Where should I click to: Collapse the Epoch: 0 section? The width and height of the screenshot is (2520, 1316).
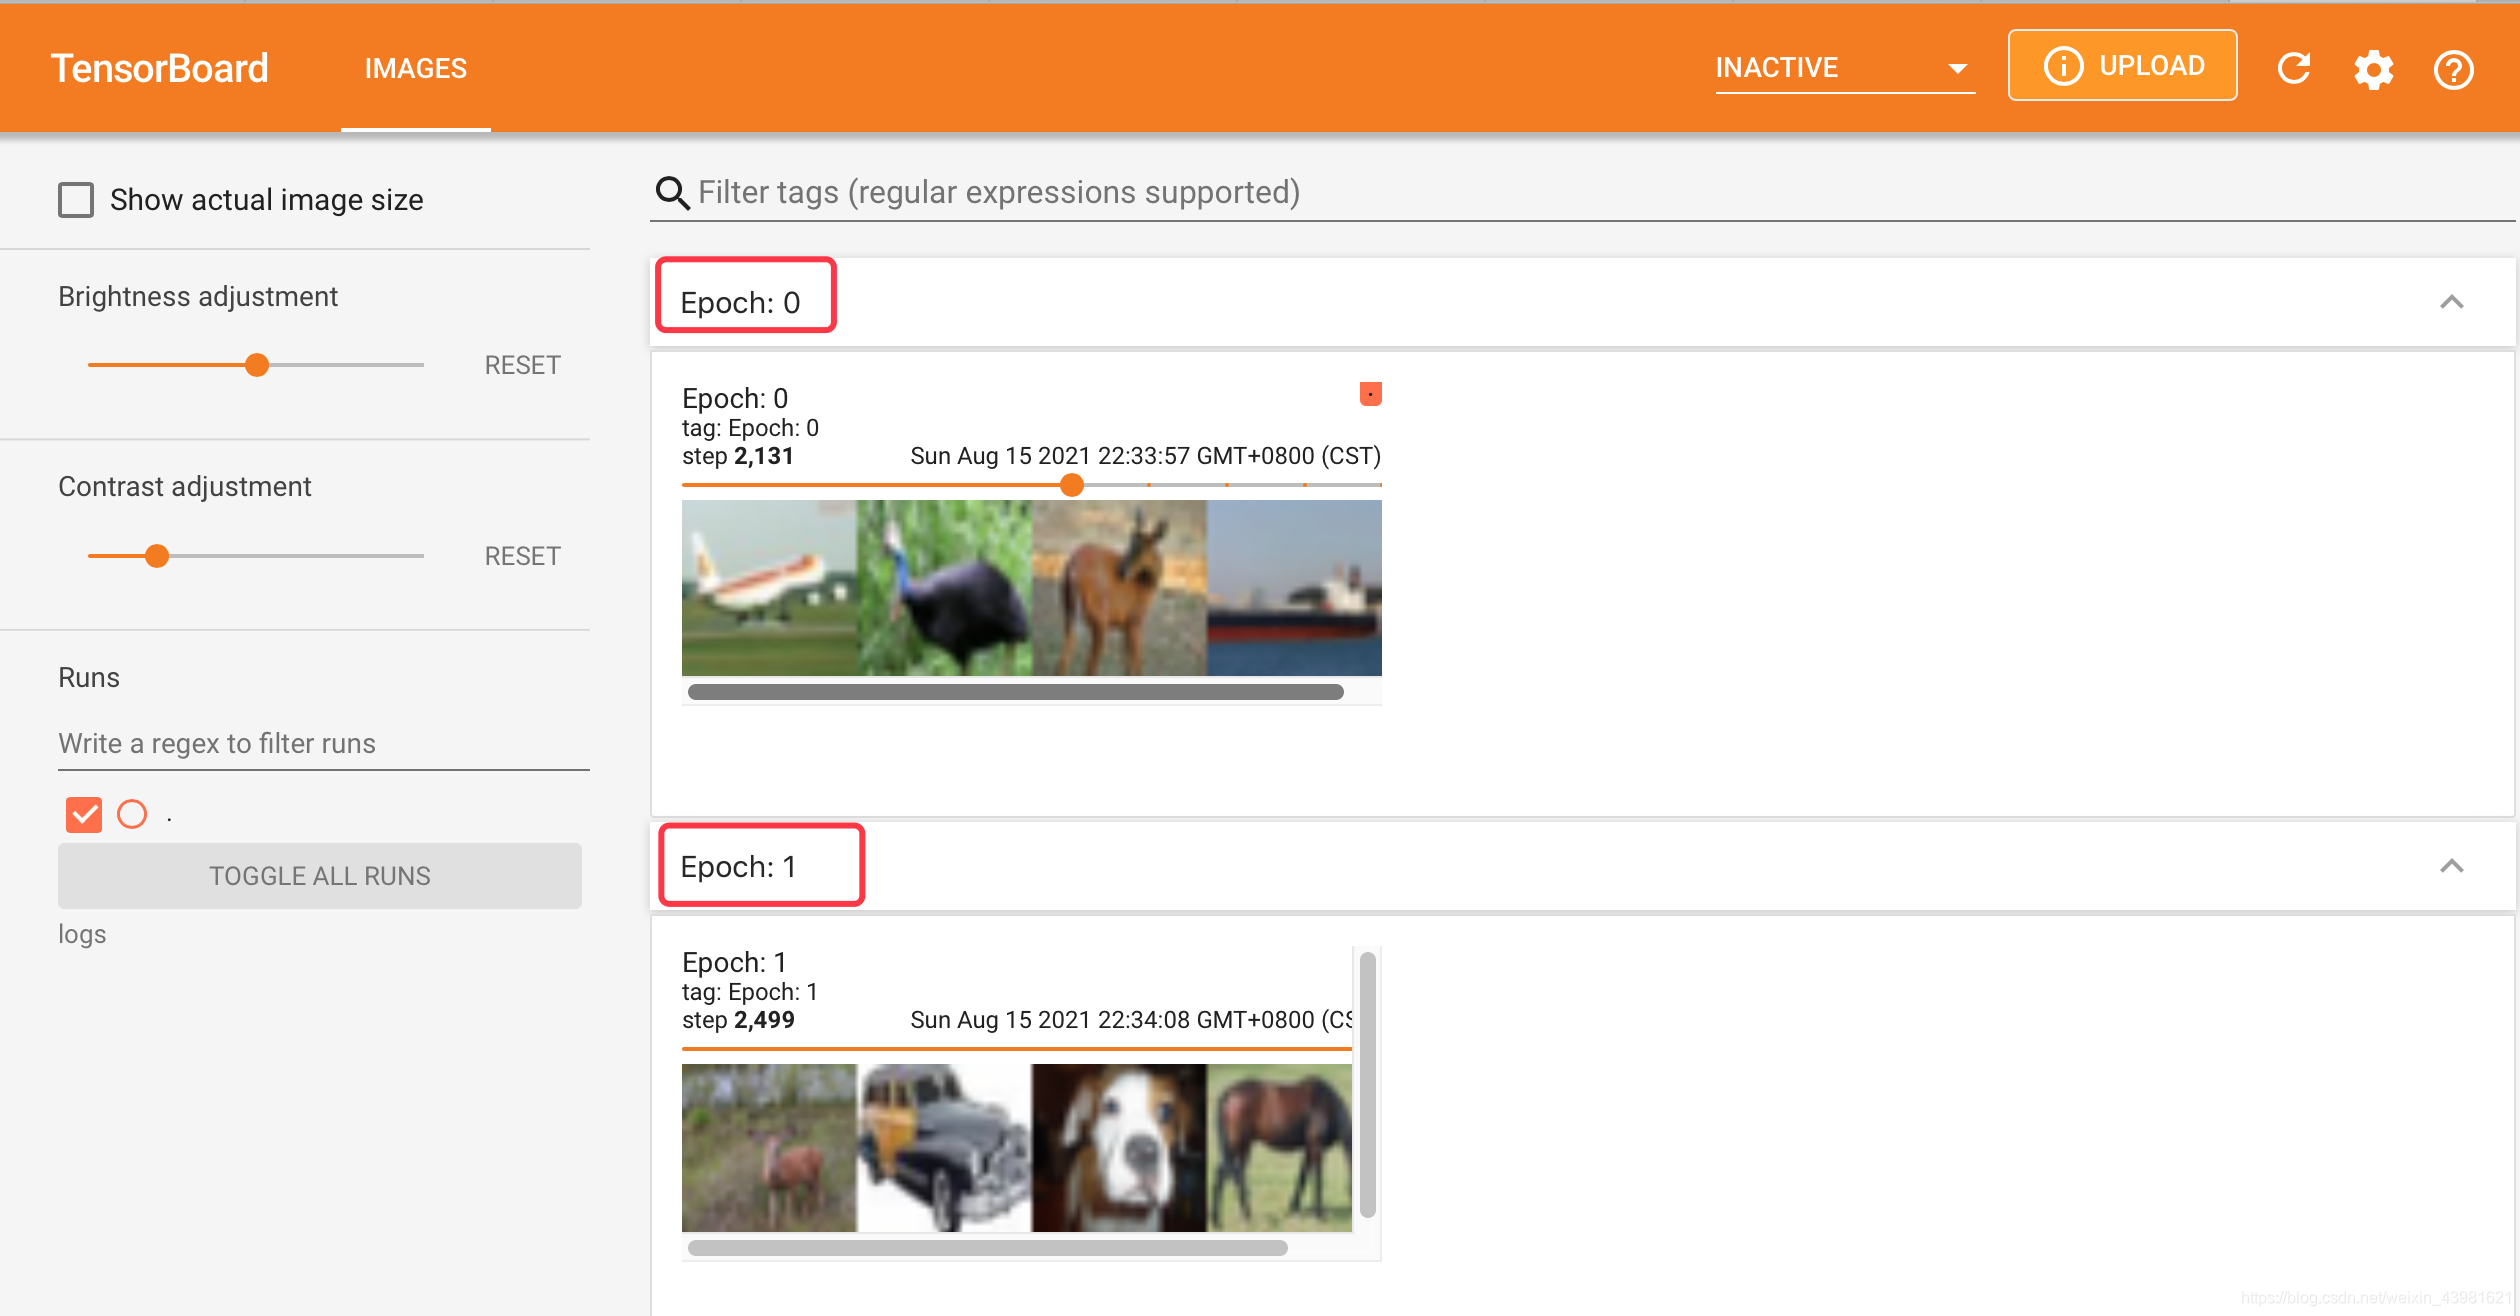click(2451, 302)
